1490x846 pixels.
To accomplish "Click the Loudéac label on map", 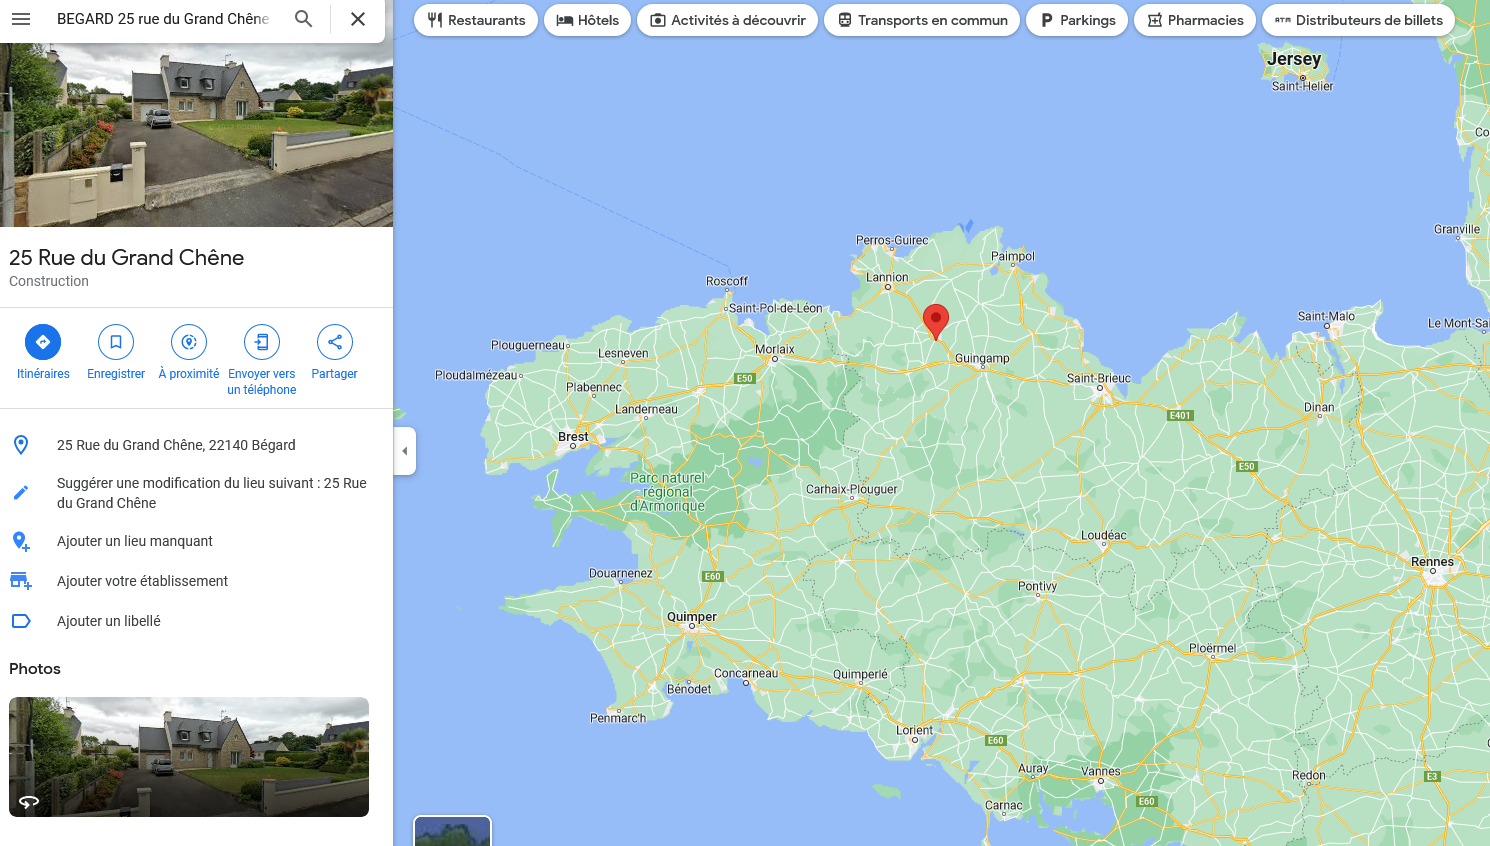I will pos(1104,535).
